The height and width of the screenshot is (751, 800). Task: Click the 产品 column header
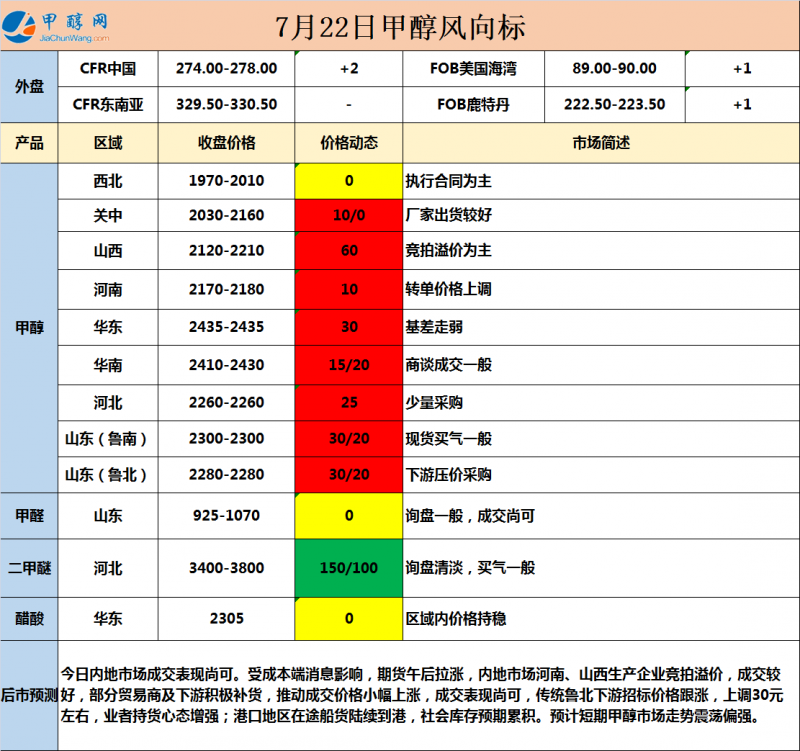[29, 143]
